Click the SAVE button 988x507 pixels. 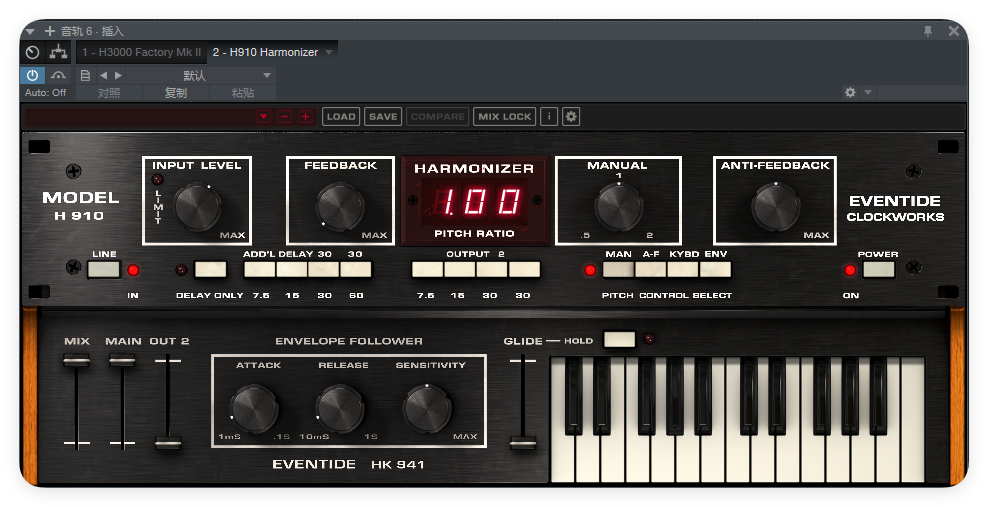pyautogui.click(x=383, y=117)
